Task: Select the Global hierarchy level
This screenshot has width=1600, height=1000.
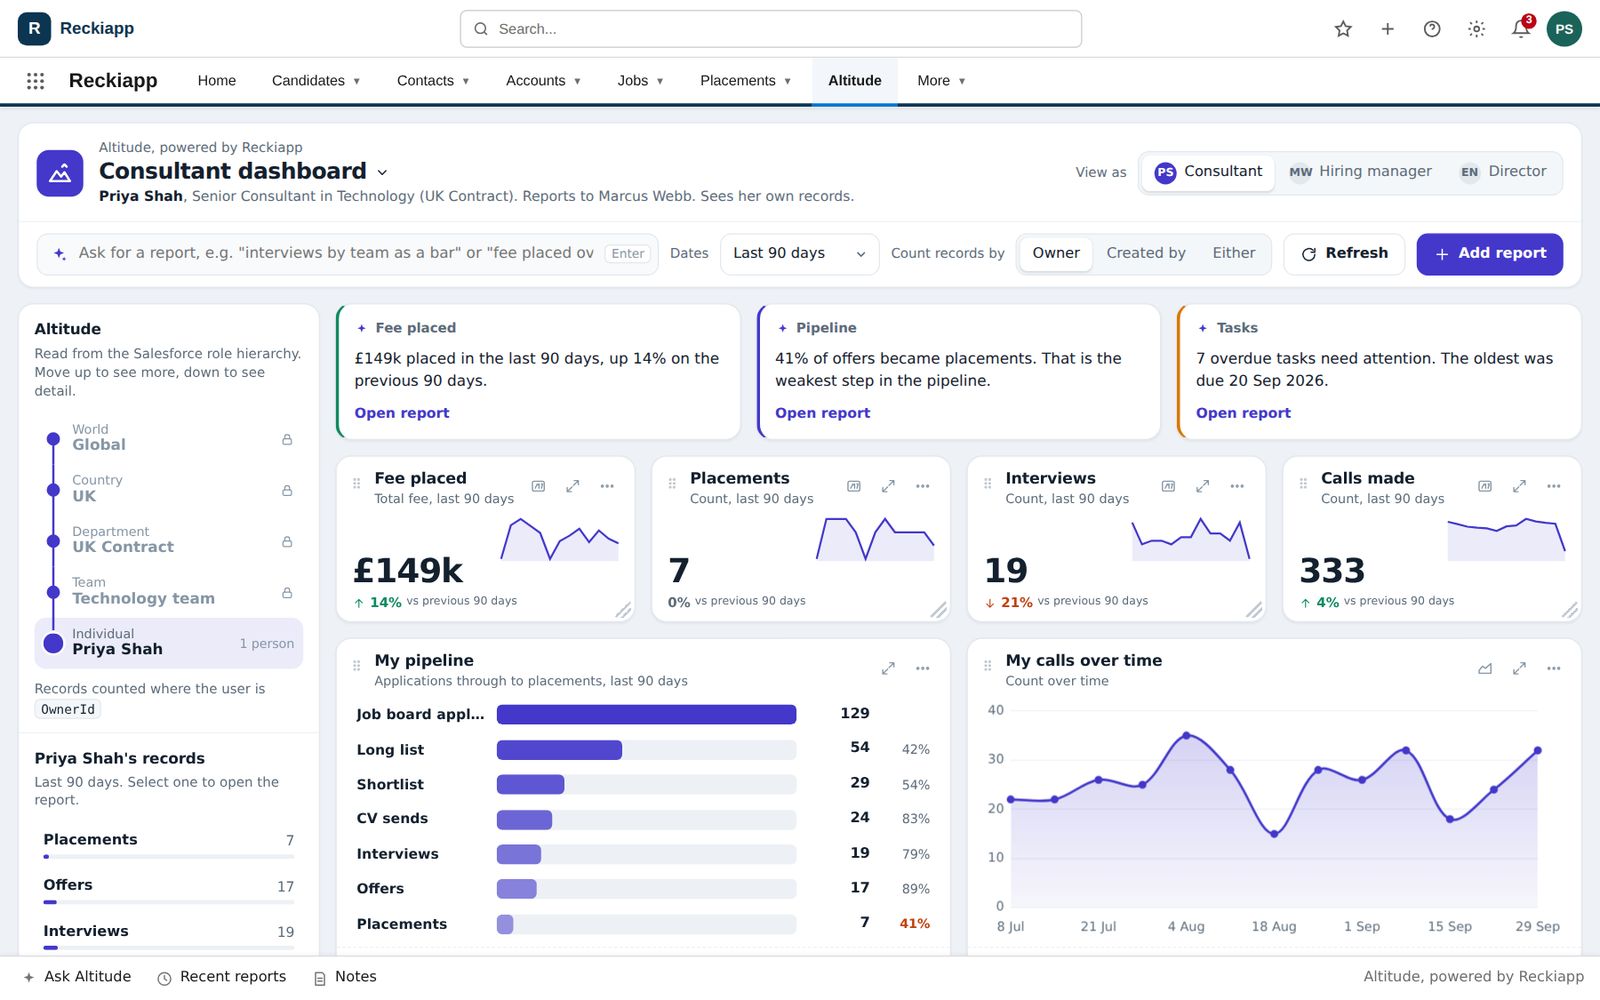Action: [168, 438]
